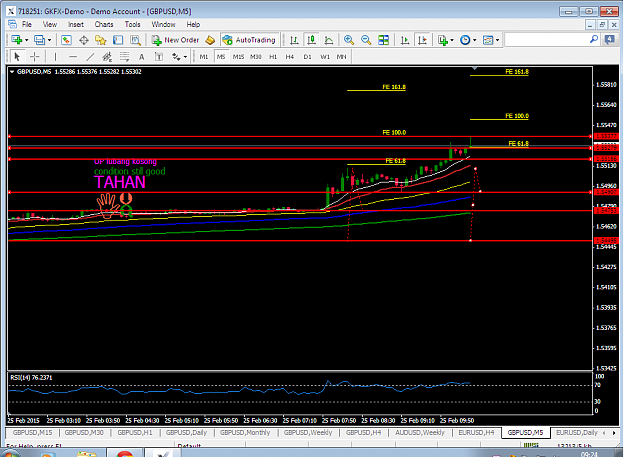
Task: Switch timeframe to H1
Action: [273, 57]
